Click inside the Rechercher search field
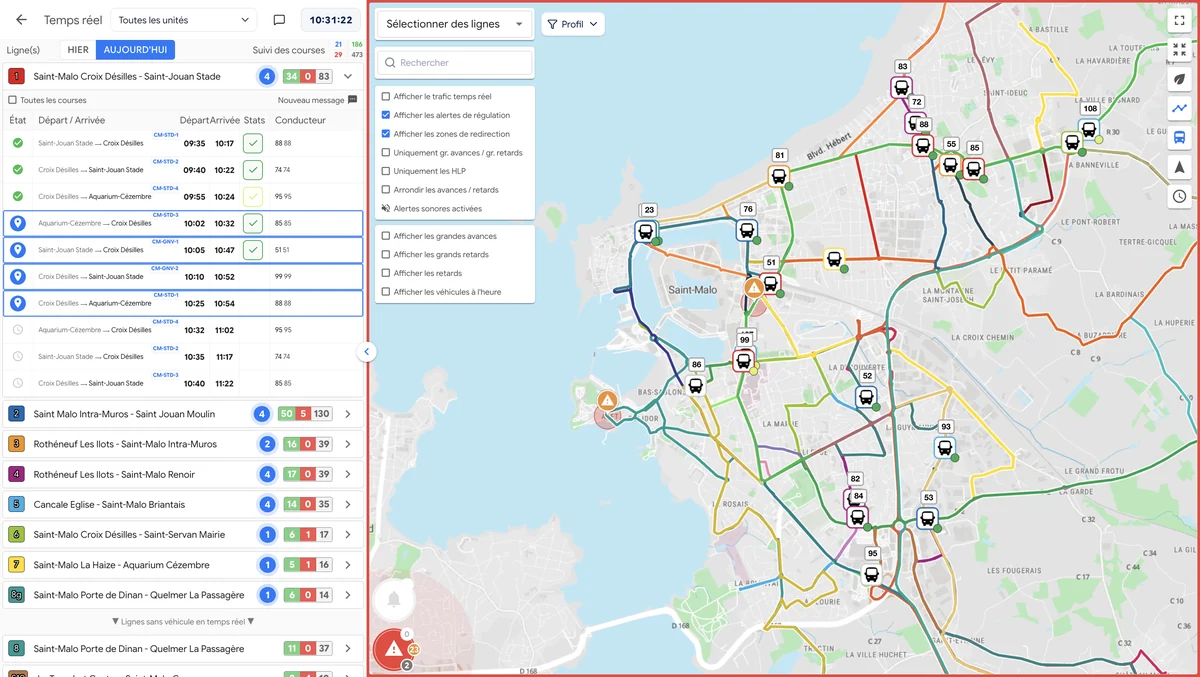 pos(454,62)
